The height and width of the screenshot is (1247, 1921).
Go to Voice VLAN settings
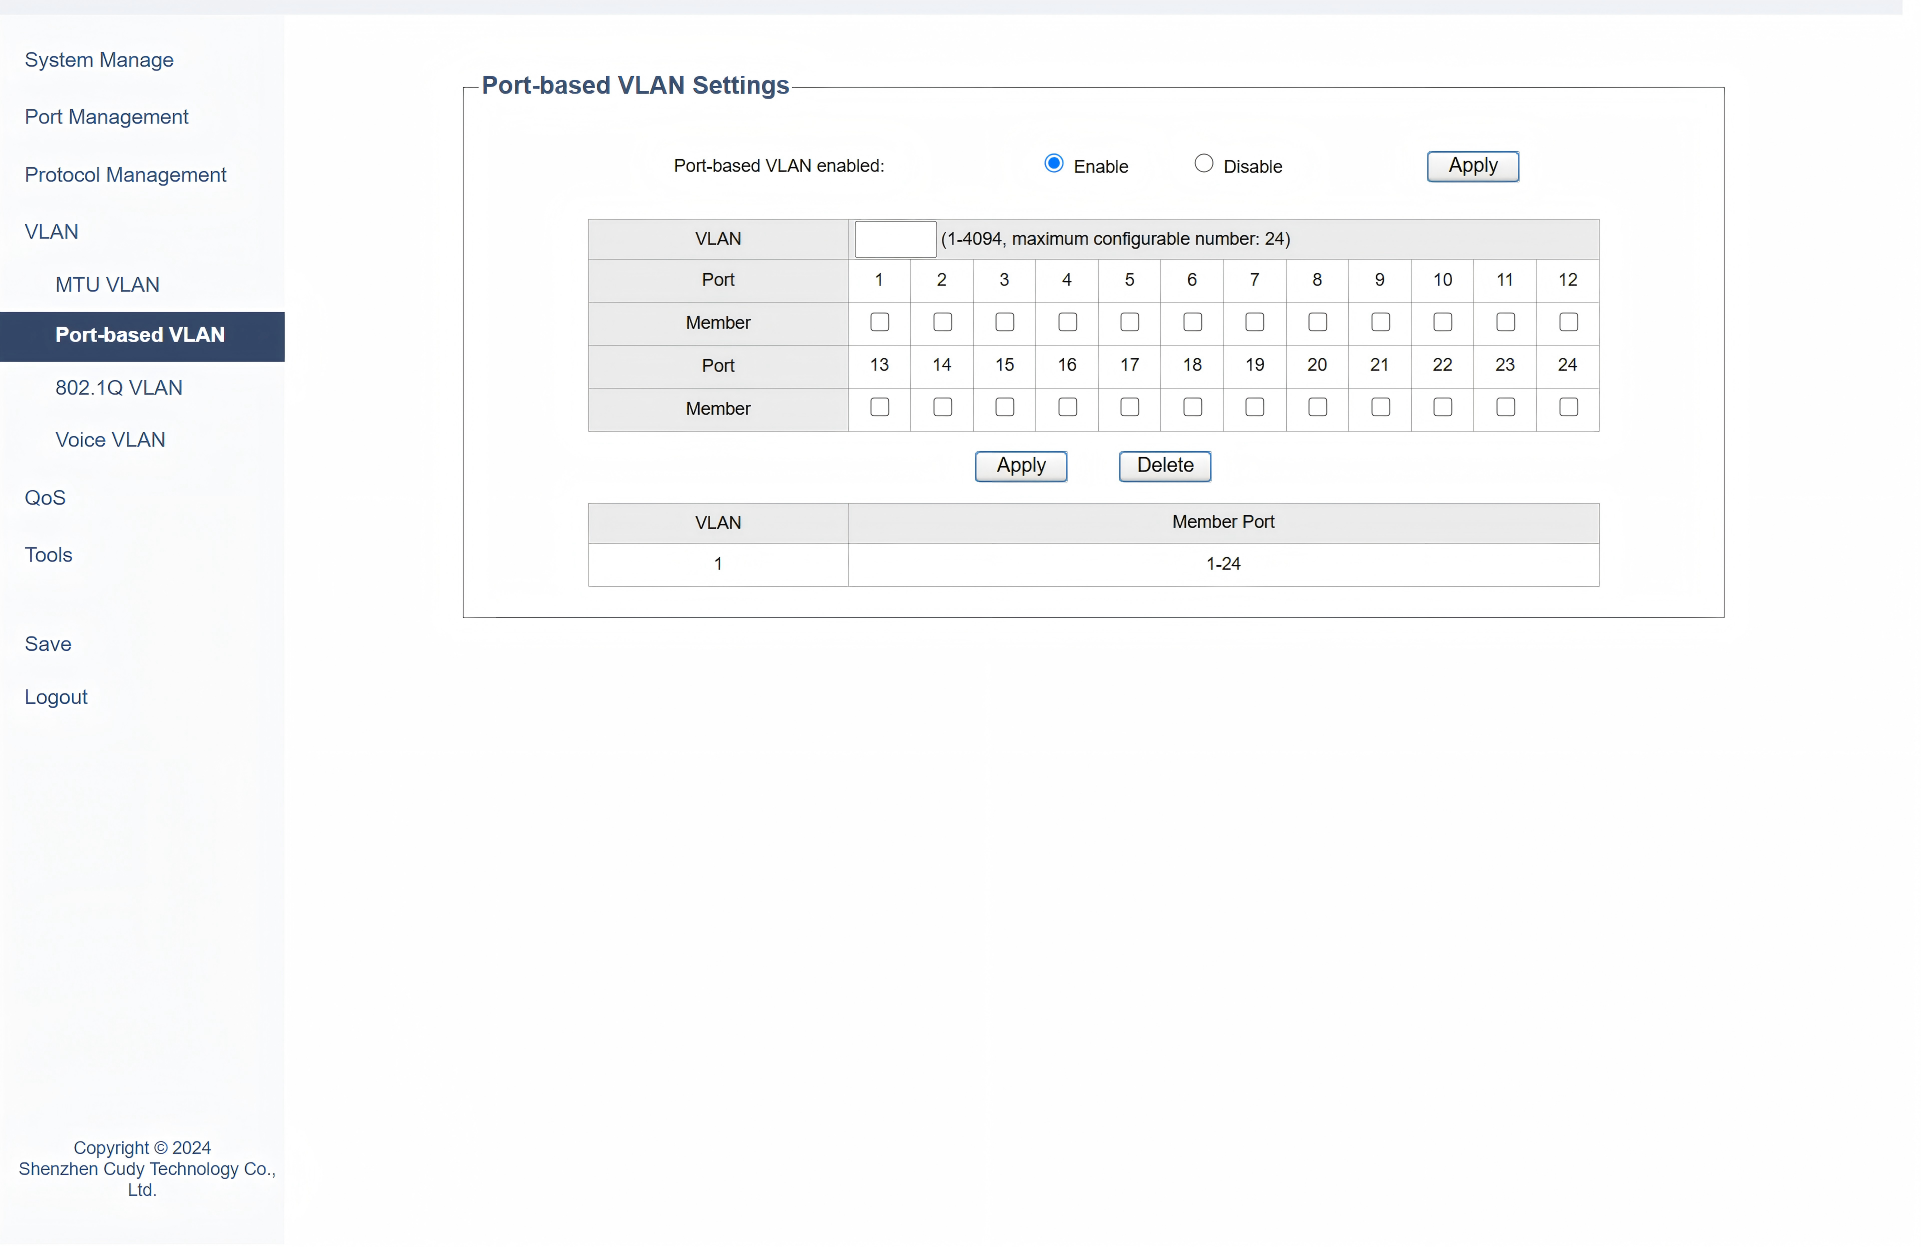click(110, 440)
